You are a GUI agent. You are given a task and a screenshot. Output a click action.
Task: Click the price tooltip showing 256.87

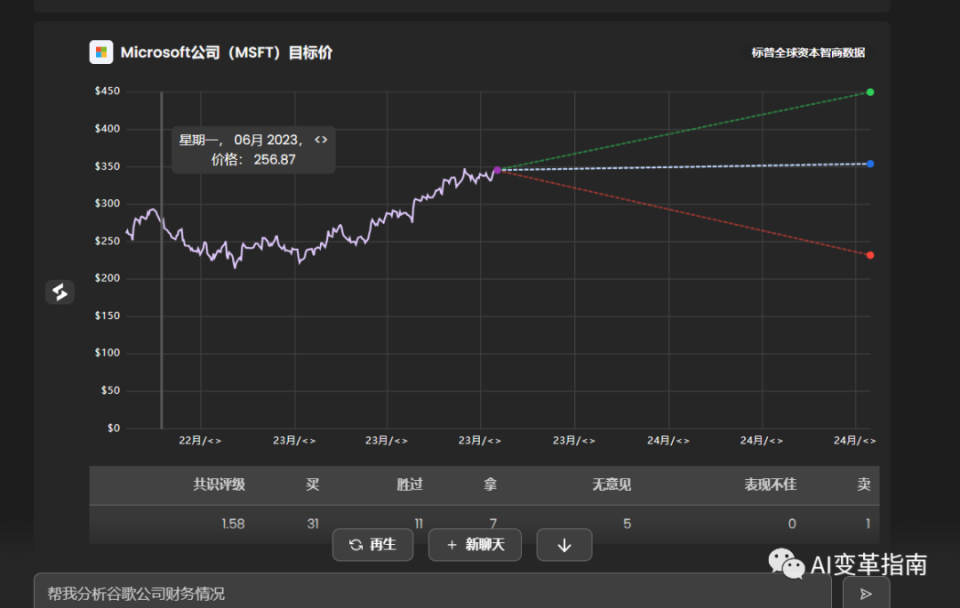click(x=253, y=150)
